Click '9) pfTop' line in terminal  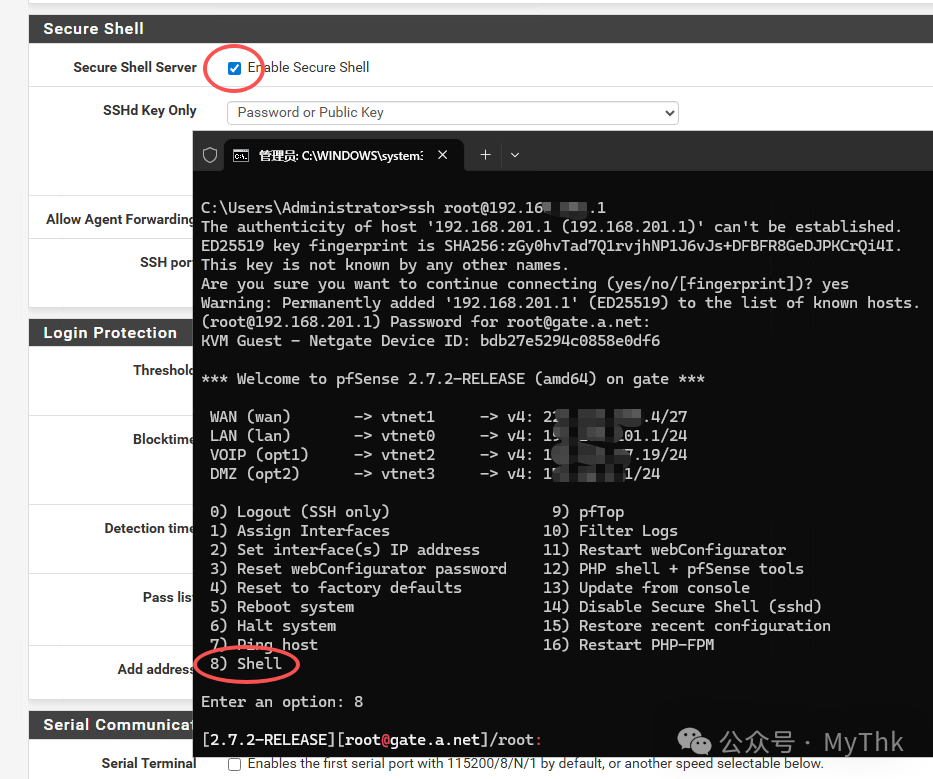click(588, 512)
